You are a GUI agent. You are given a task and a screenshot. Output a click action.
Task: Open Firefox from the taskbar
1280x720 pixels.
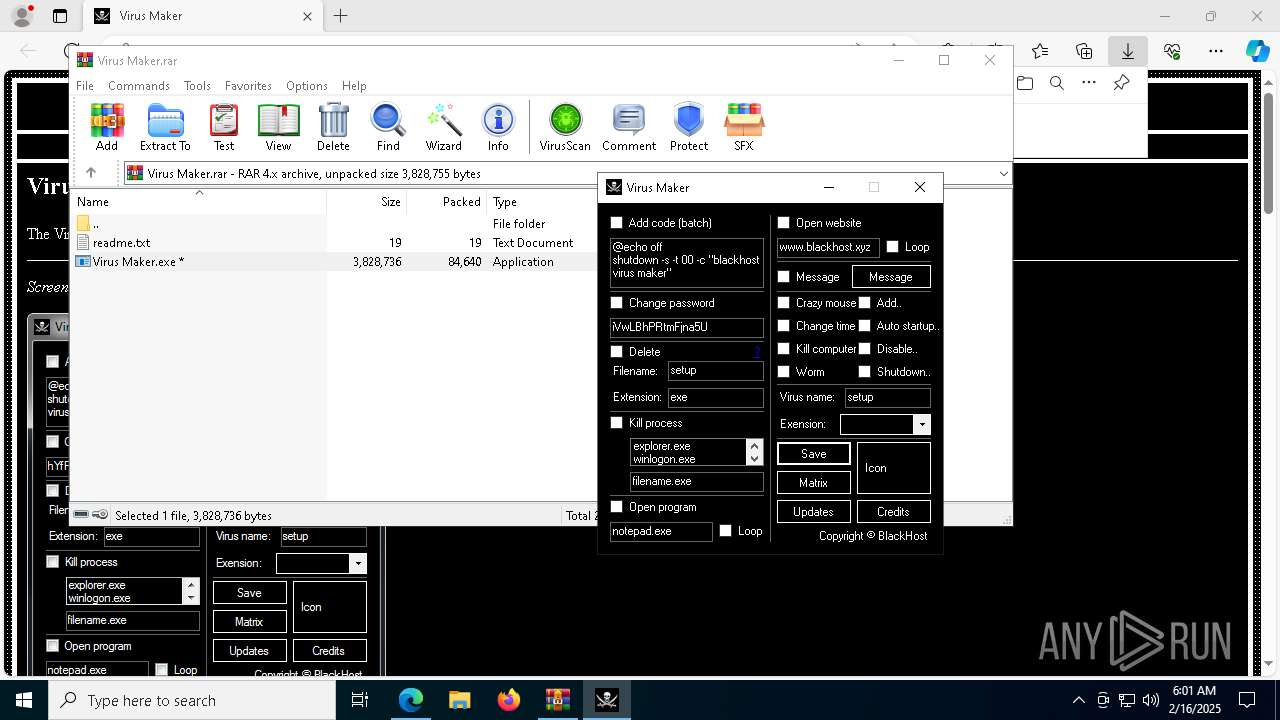coord(509,700)
